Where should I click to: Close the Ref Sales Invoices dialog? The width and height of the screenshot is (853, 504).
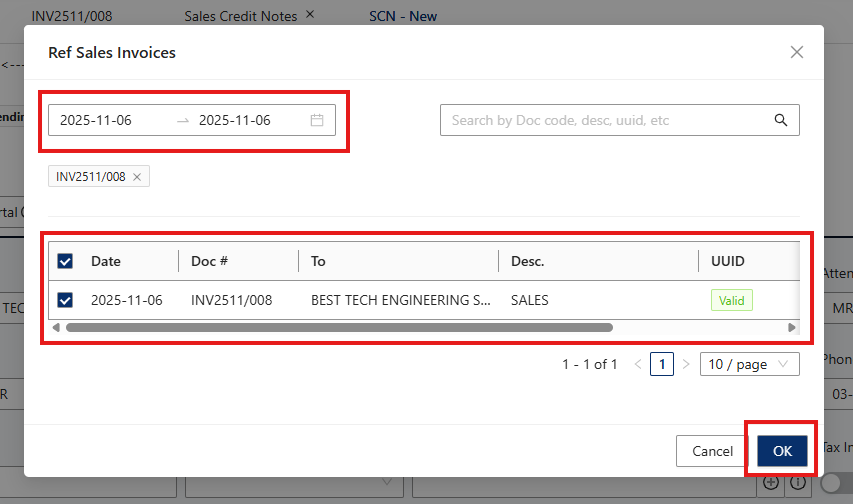(x=797, y=52)
